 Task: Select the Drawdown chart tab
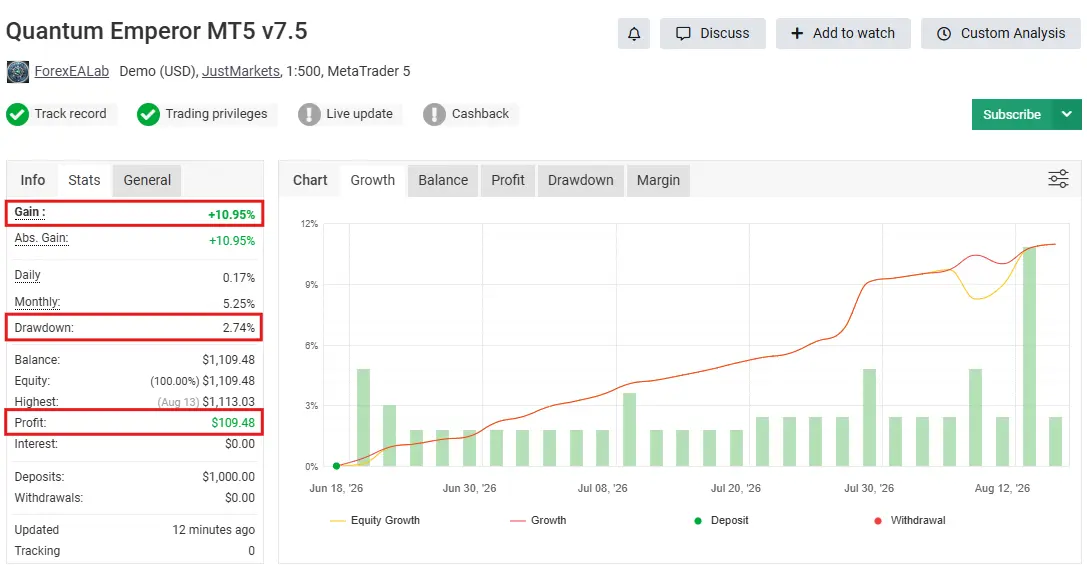click(x=580, y=180)
